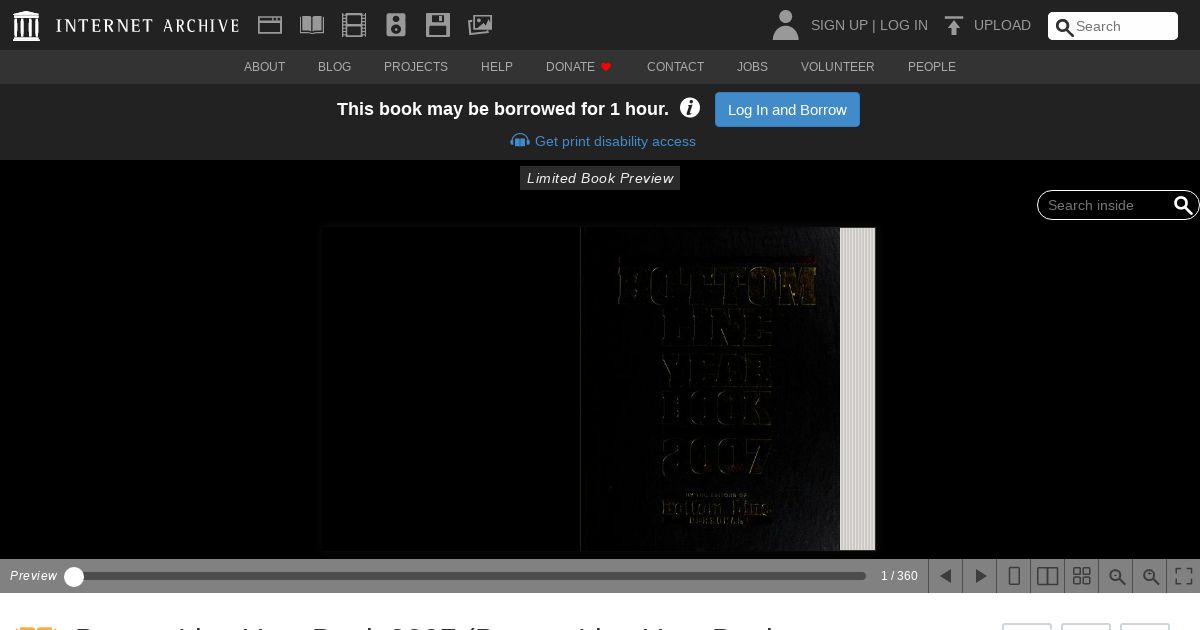Click Get print disability access link
Screen dimensions: 1200x630
point(603,141)
